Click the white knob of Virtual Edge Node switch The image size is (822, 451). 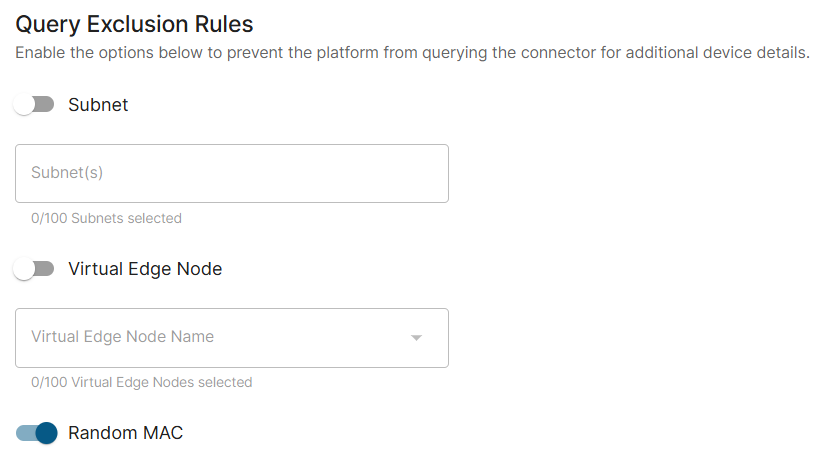pyautogui.click(x=24, y=269)
